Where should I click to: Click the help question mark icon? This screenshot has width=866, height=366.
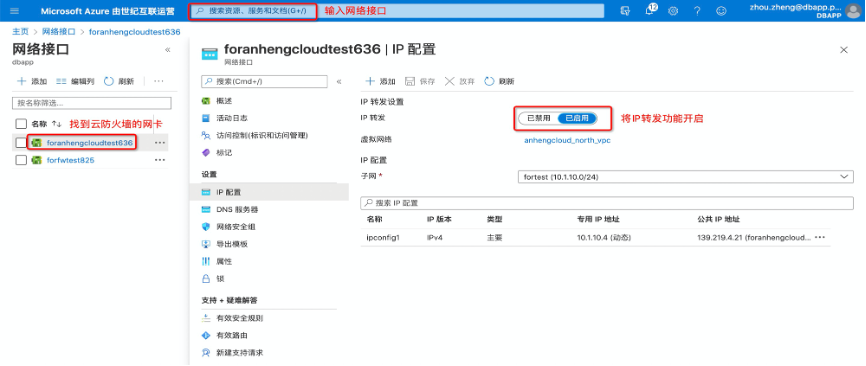[x=697, y=11]
